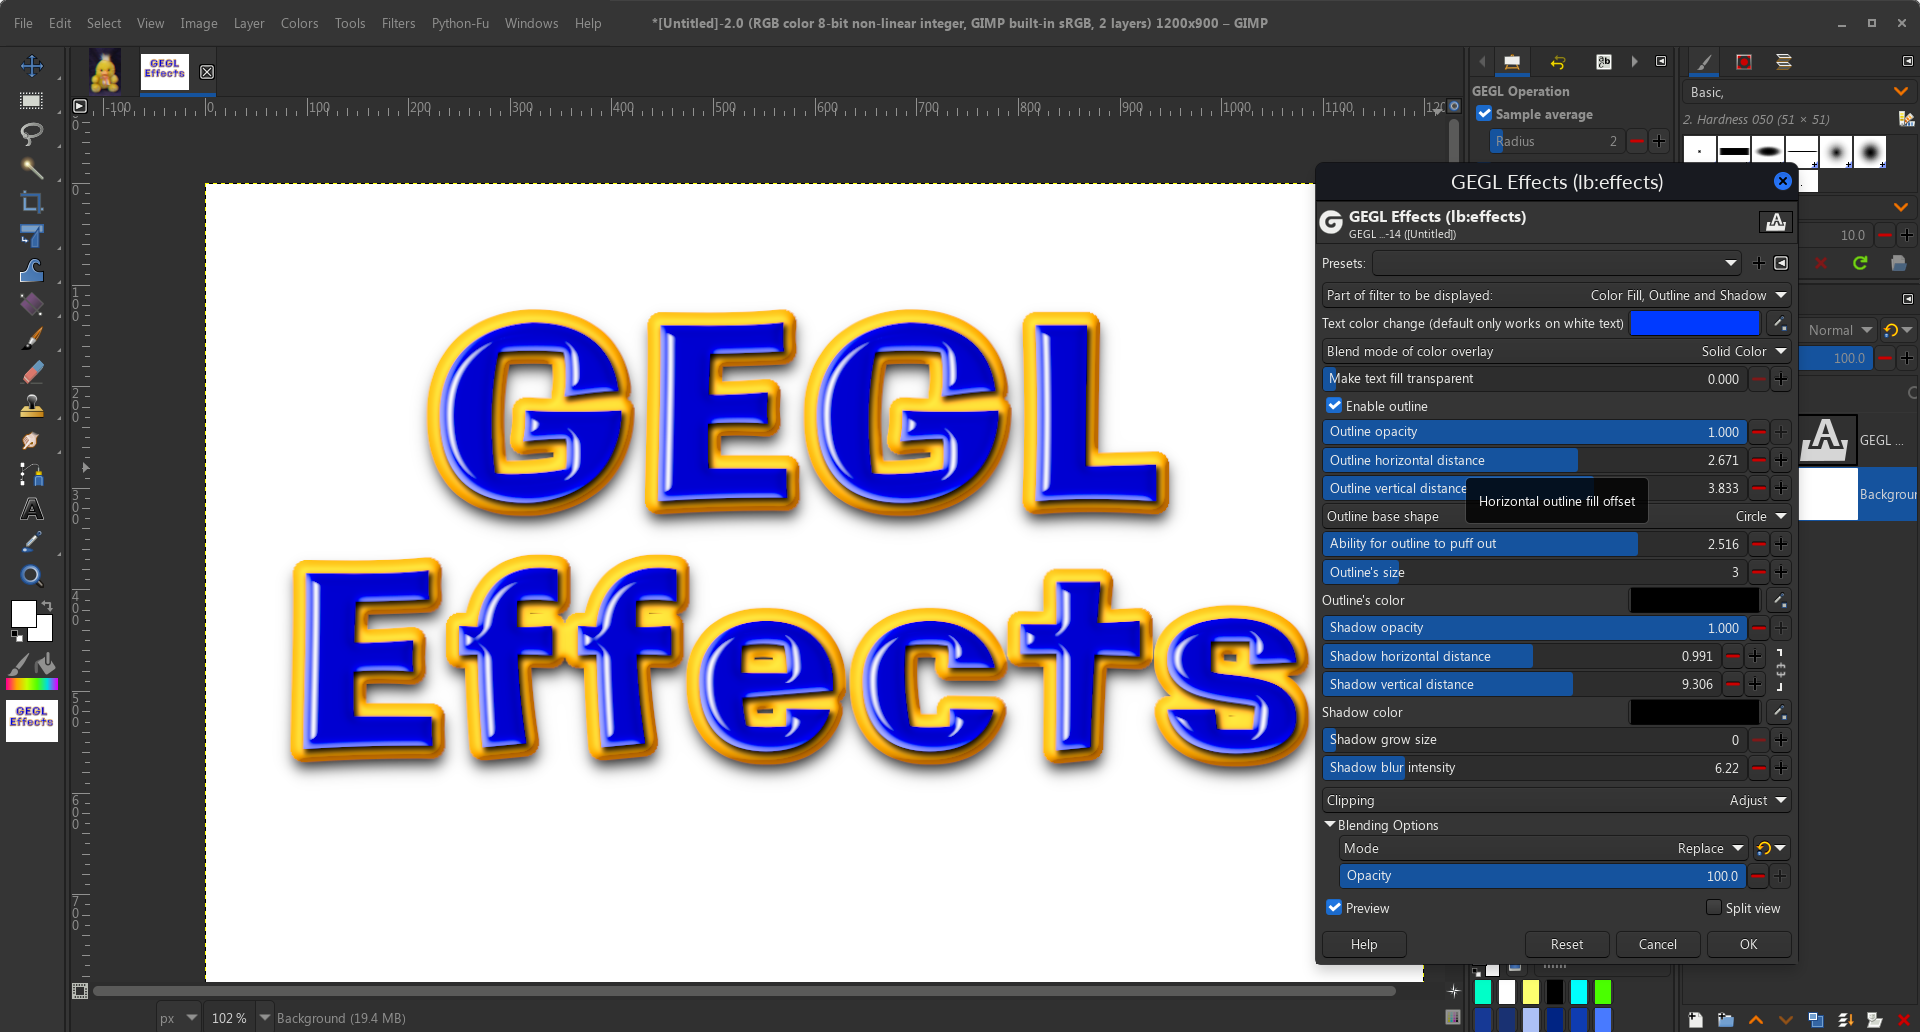Open the File menu
The image size is (1920, 1032).
point(23,23)
